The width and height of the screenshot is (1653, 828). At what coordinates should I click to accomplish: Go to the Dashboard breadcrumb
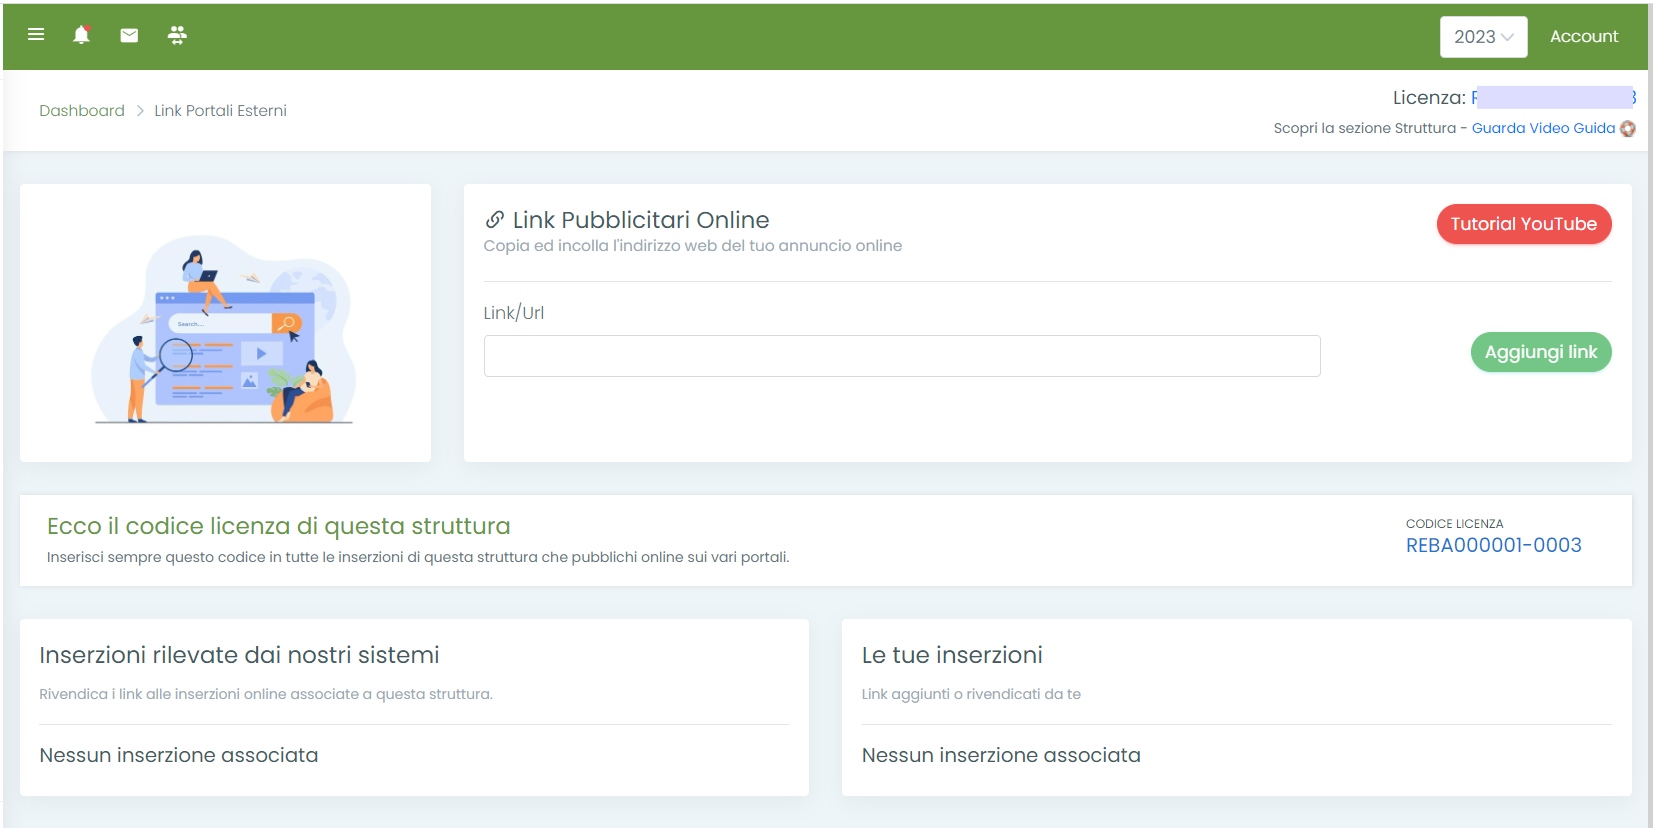click(82, 111)
